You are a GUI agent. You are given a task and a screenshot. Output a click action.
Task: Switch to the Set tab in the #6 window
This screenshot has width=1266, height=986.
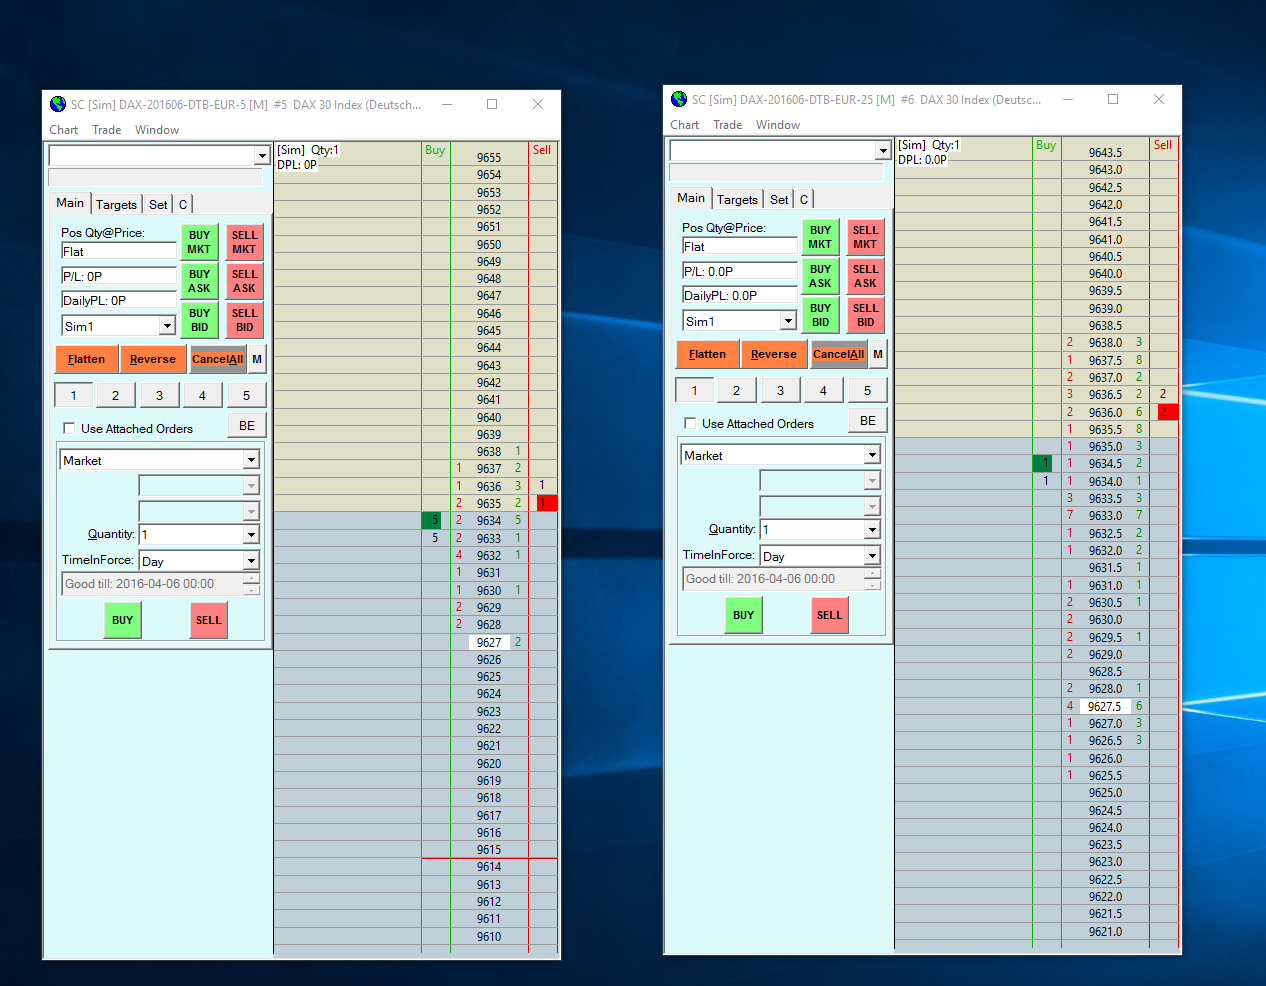point(779,199)
